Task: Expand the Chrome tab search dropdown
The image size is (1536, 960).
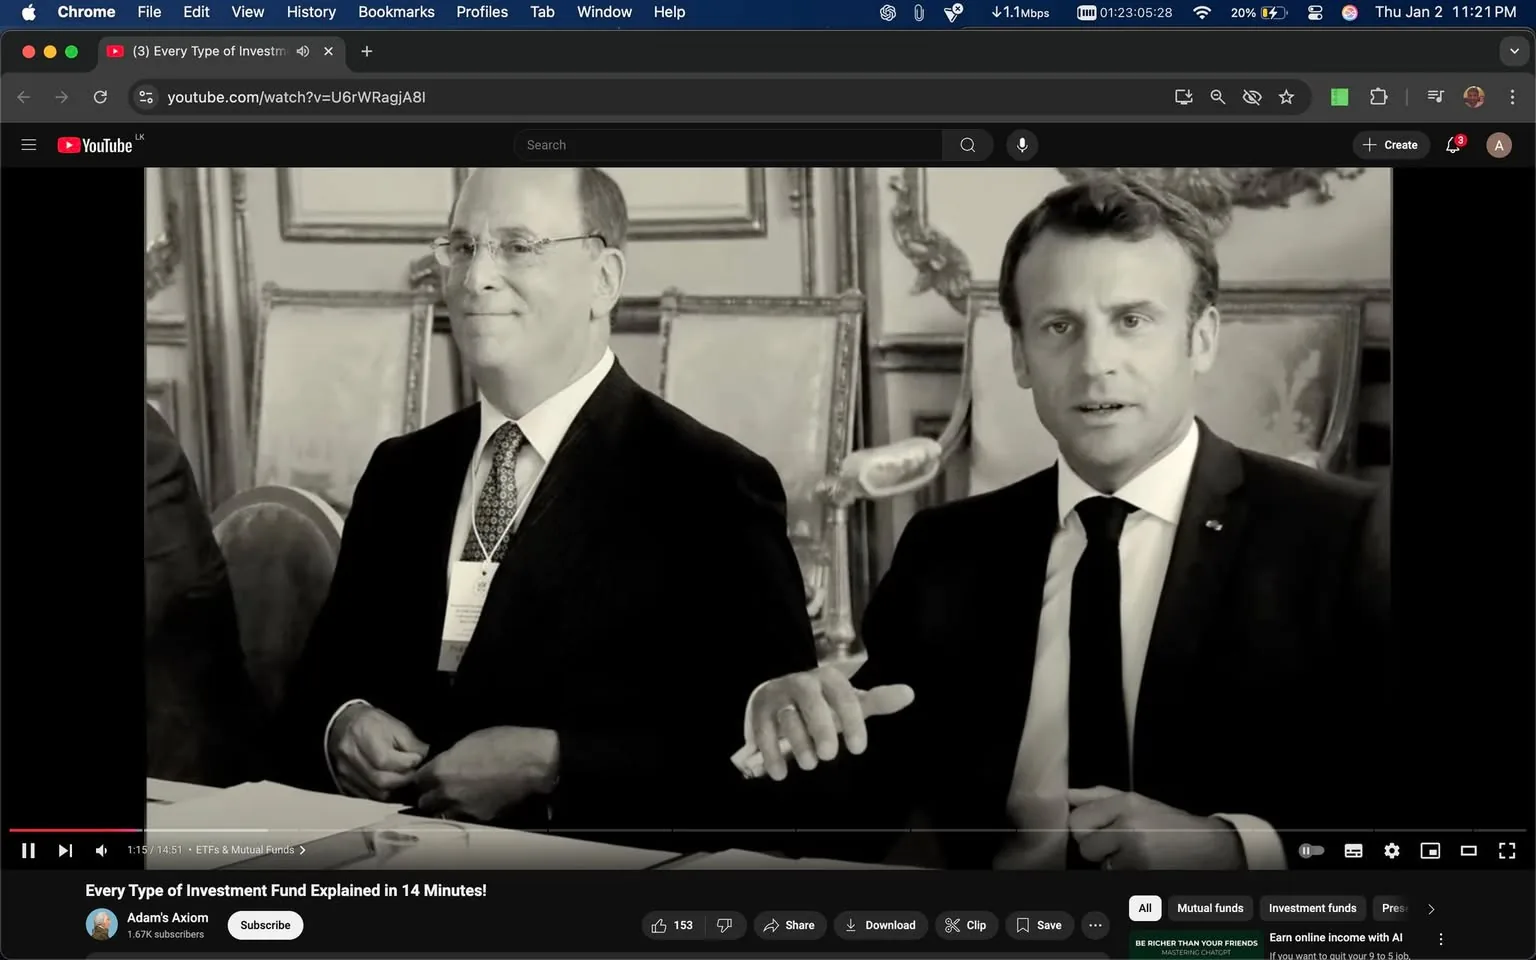Action: [1514, 51]
